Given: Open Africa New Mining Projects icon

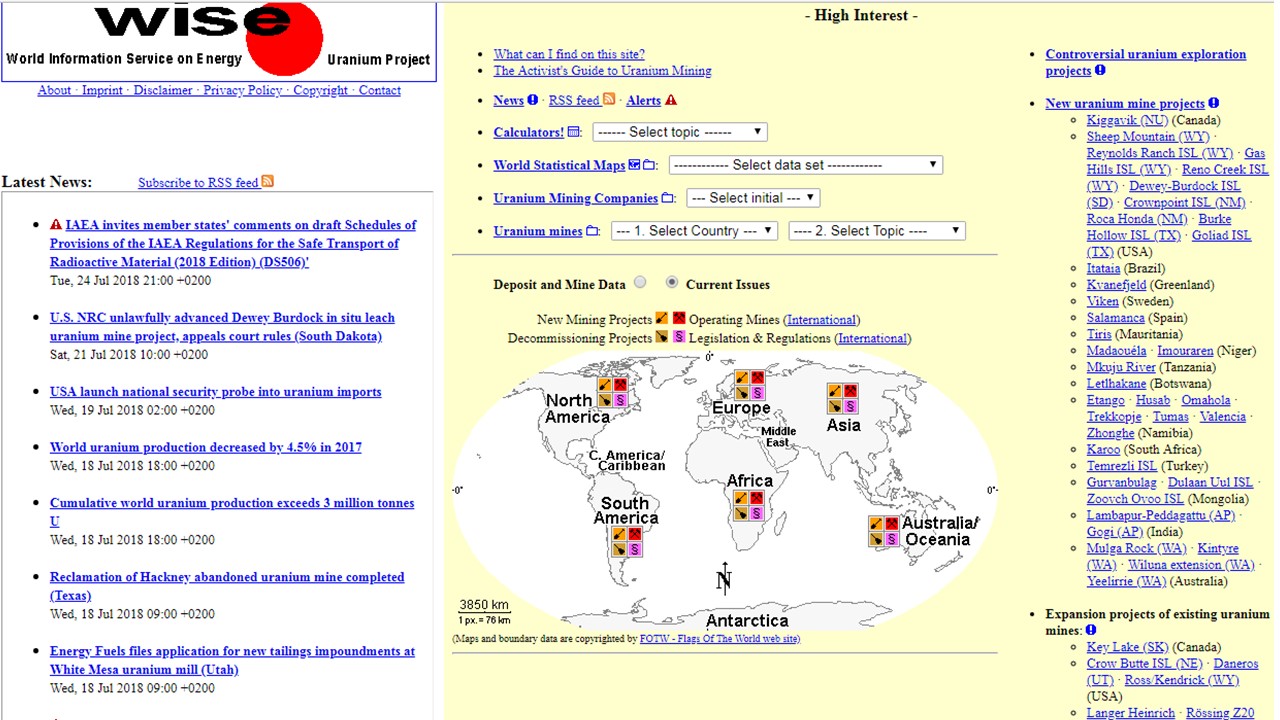Looking at the screenshot, I should [742, 498].
